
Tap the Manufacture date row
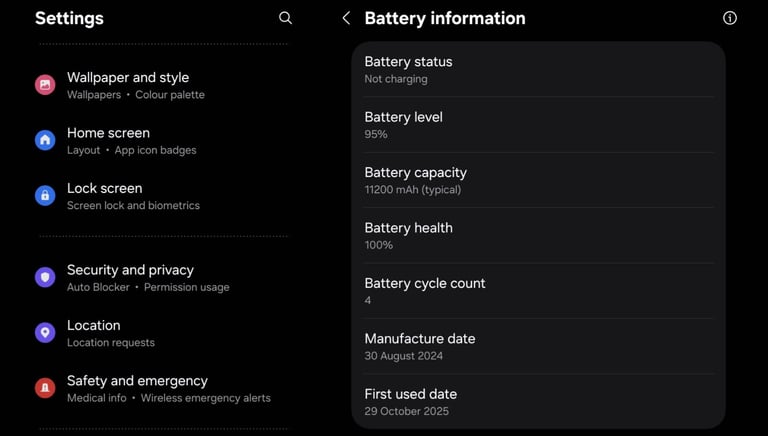coord(538,346)
